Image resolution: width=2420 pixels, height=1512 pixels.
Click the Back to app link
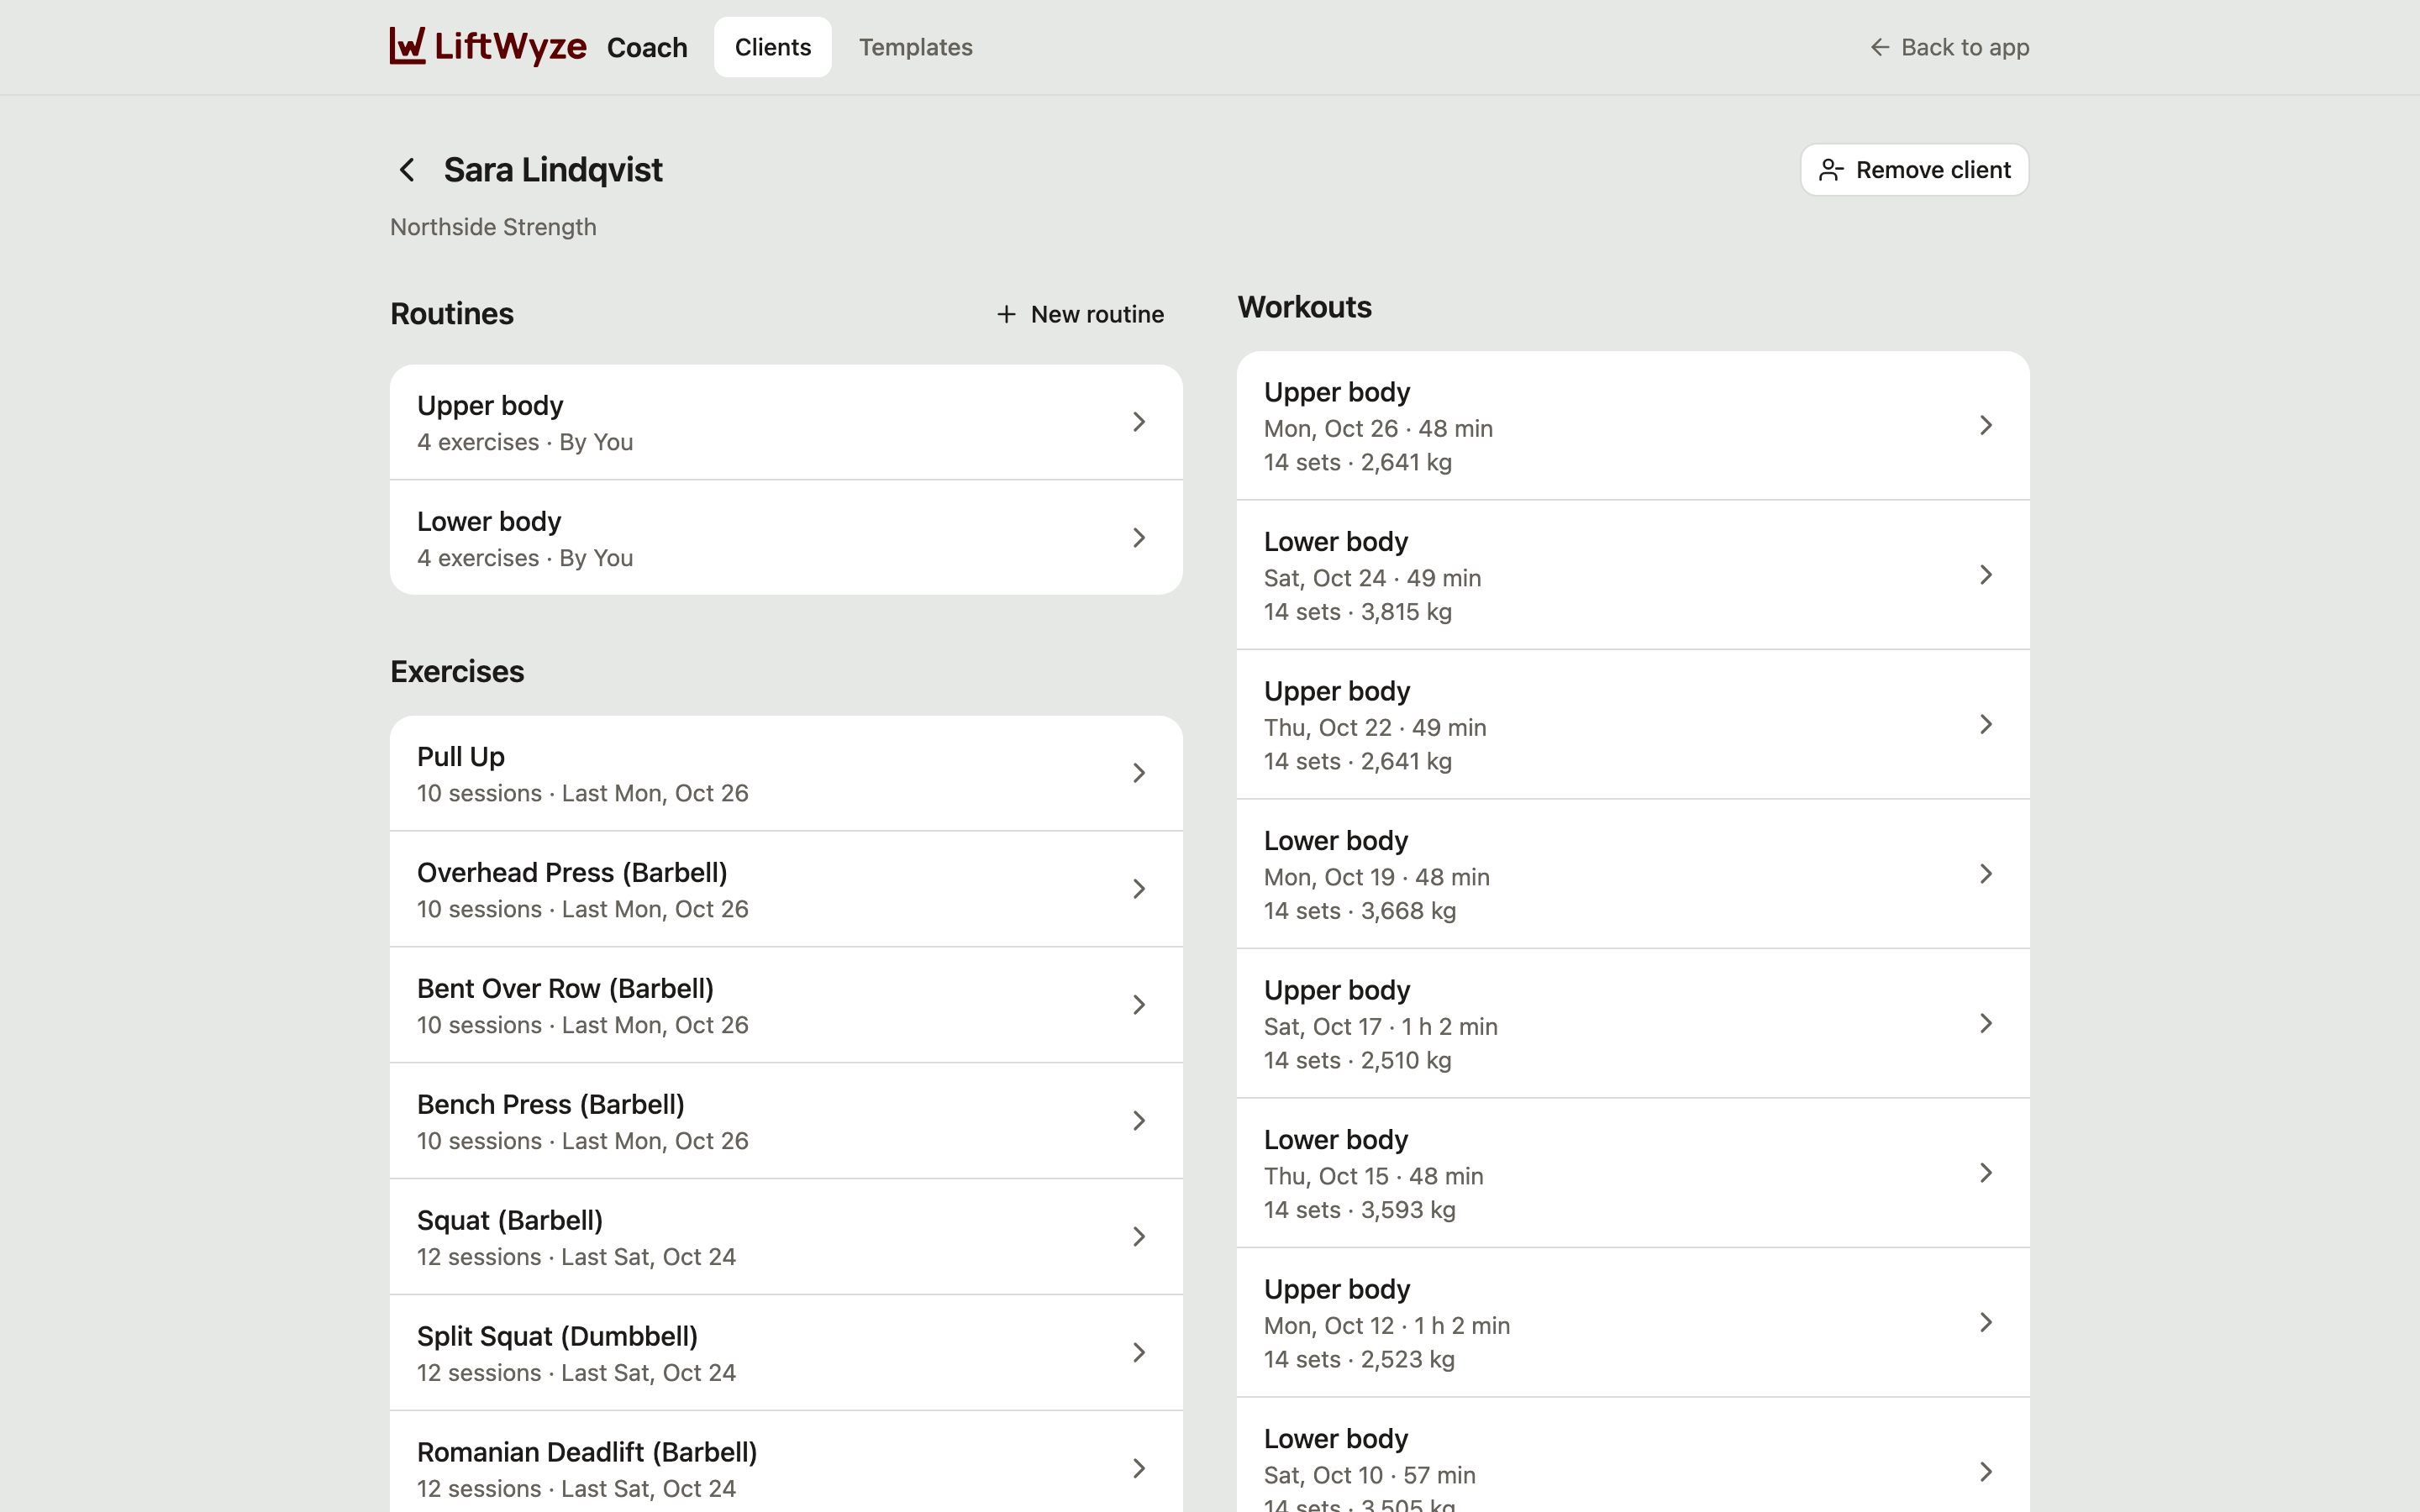click(x=1949, y=47)
